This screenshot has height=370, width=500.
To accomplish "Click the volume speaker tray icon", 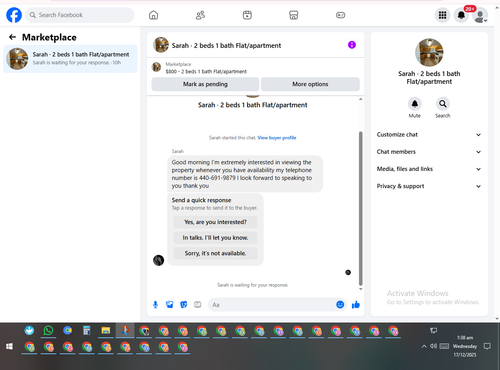I will [433, 346].
